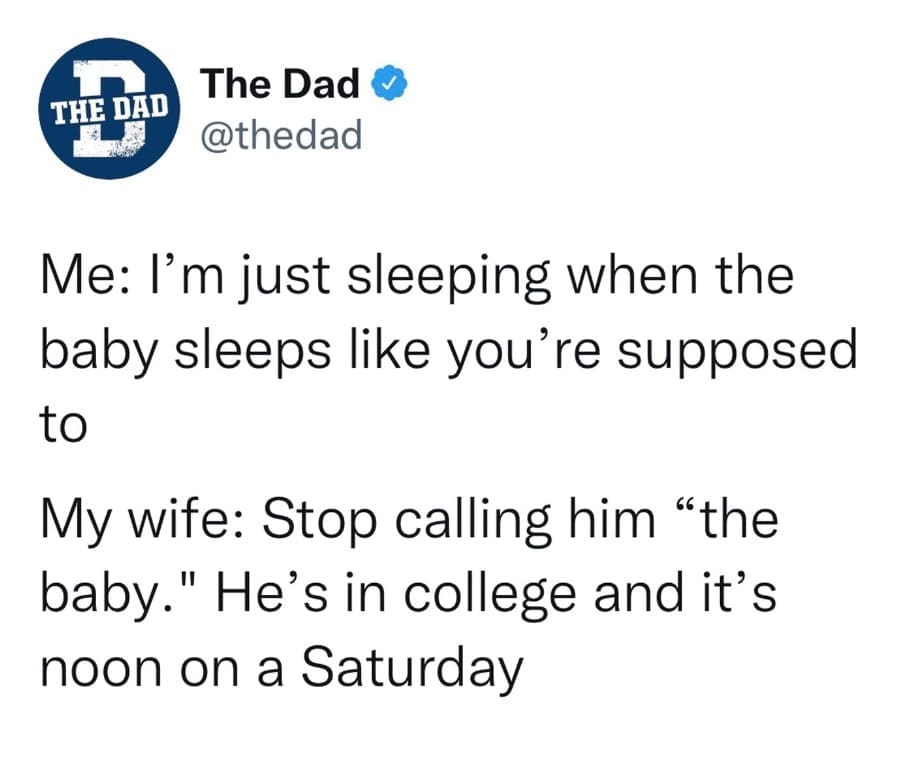This screenshot has height=768, width=910.
Task: Click the word "Saturday" ending the tweet
Action: [417, 668]
